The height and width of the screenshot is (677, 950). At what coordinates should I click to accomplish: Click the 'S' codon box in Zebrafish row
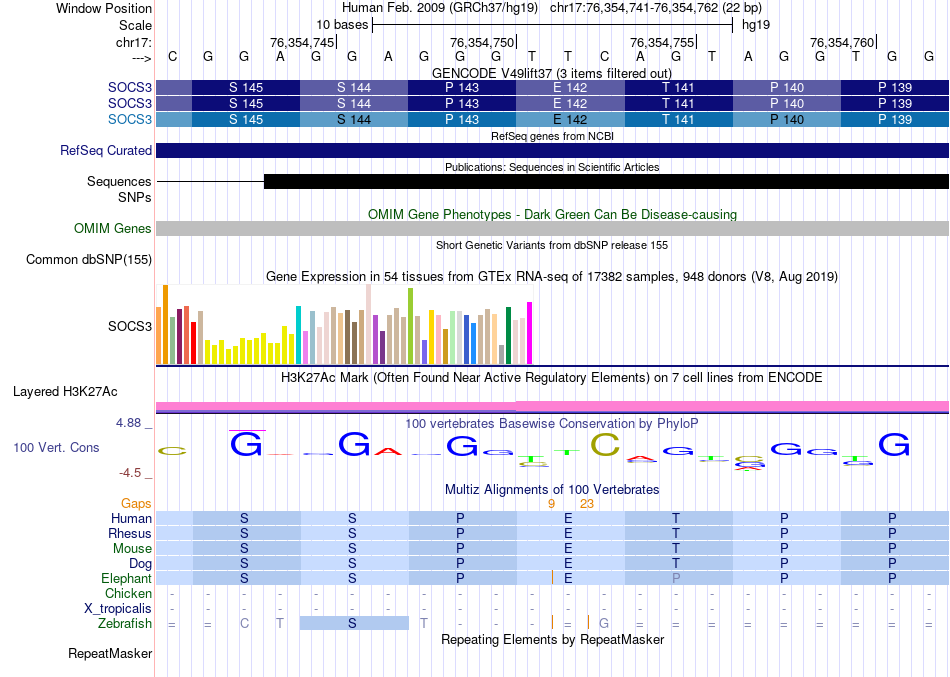[354, 623]
